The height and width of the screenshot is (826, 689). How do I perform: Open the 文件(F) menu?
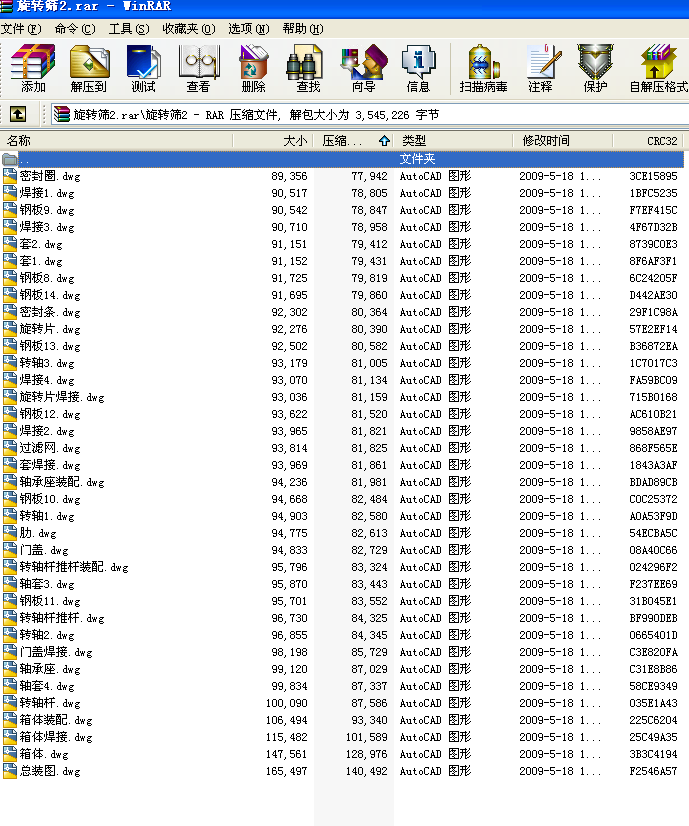[x=21, y=28]
